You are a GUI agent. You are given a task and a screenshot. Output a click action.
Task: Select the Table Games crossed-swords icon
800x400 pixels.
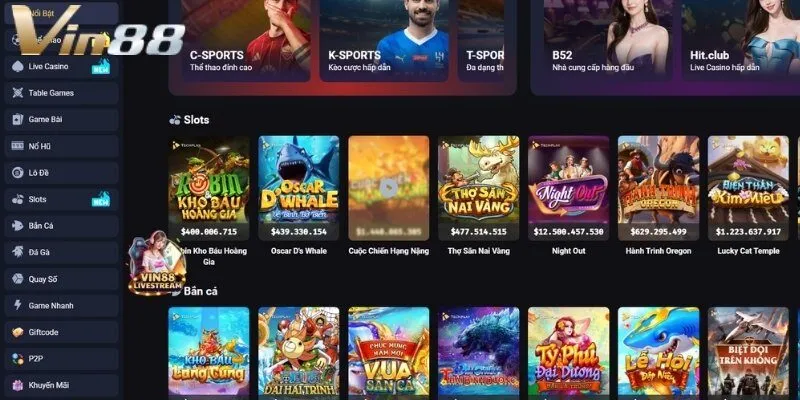pos(17,93)
